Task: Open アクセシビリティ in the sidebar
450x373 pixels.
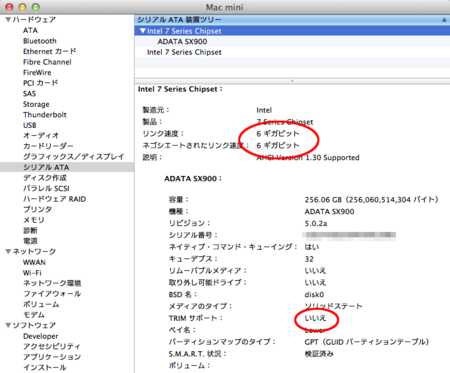Action: [51, 346]
